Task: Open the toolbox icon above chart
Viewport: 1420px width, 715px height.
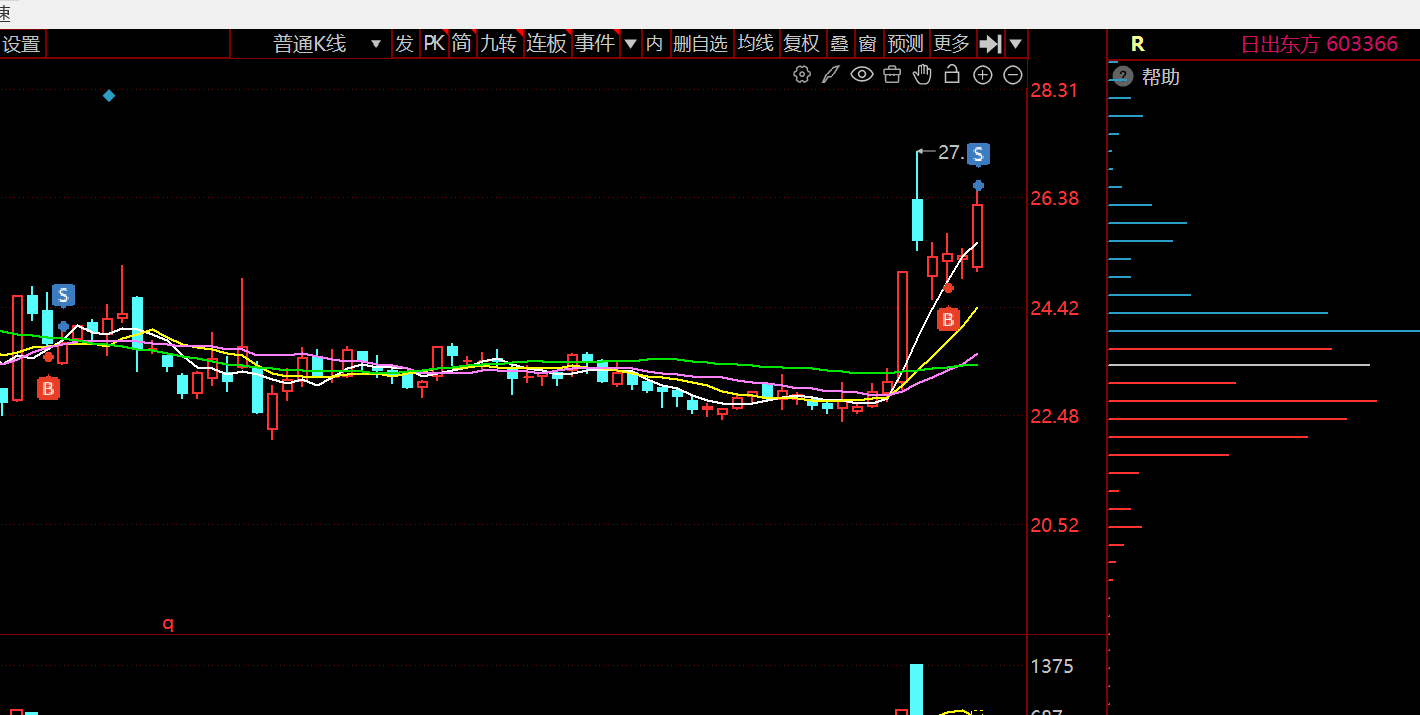Action: (892, 74)
